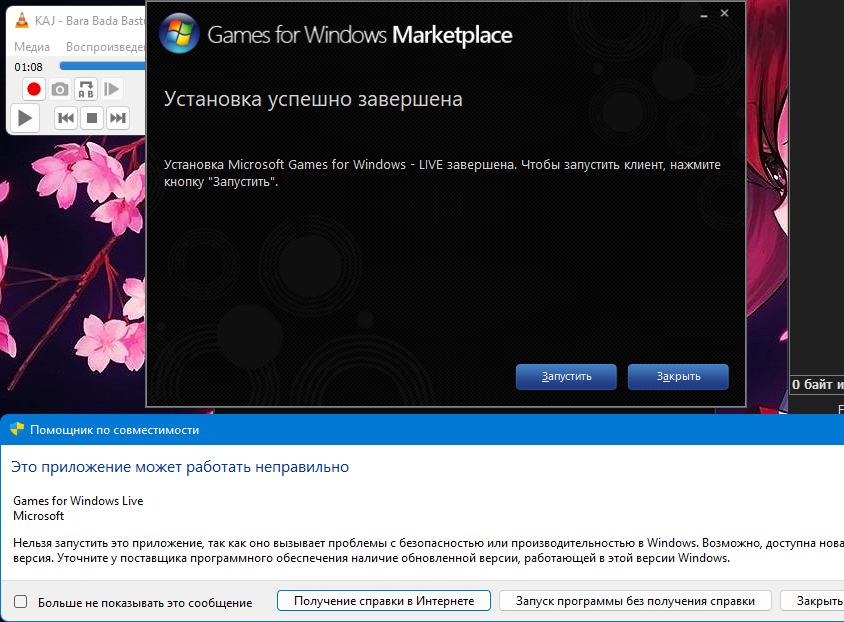Click the shield icon in compatibility assistant title
844x622 pixels.
tap(17, 429)
